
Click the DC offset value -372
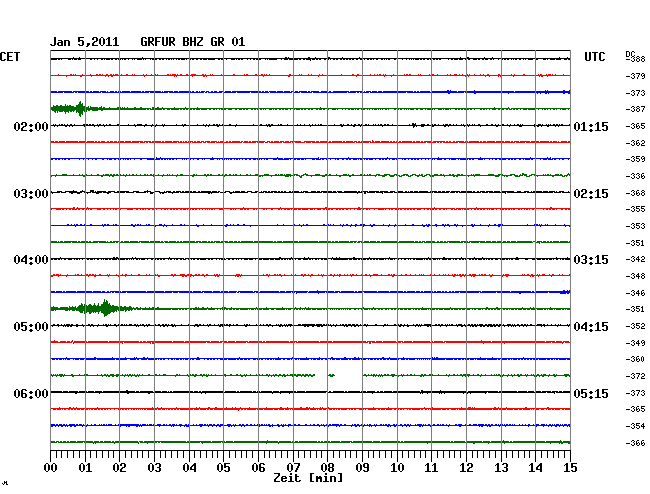[x=635, y=377]
